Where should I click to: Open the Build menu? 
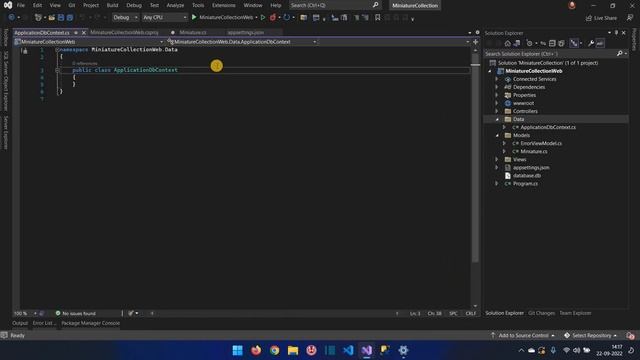pos(112,5)
